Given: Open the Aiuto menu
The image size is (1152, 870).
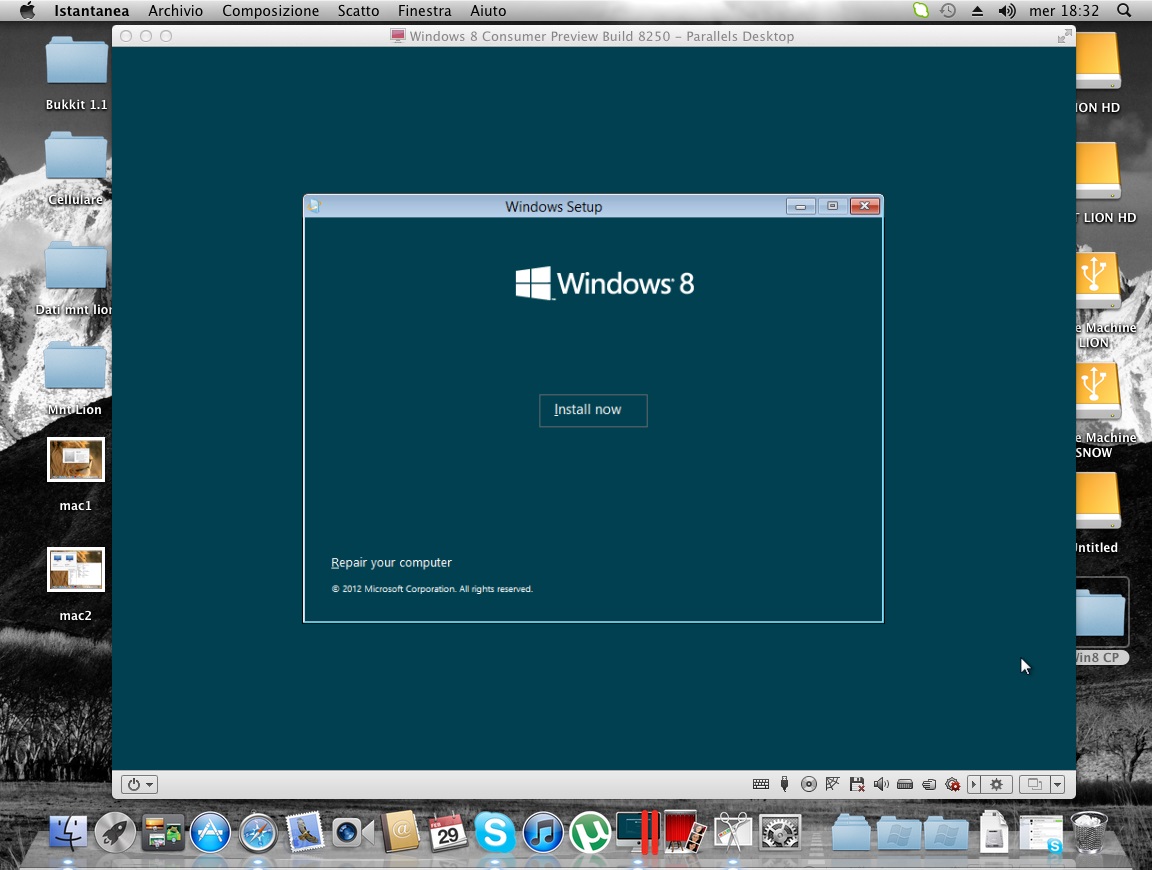Looking at the screenshot, I should (488, 11).
